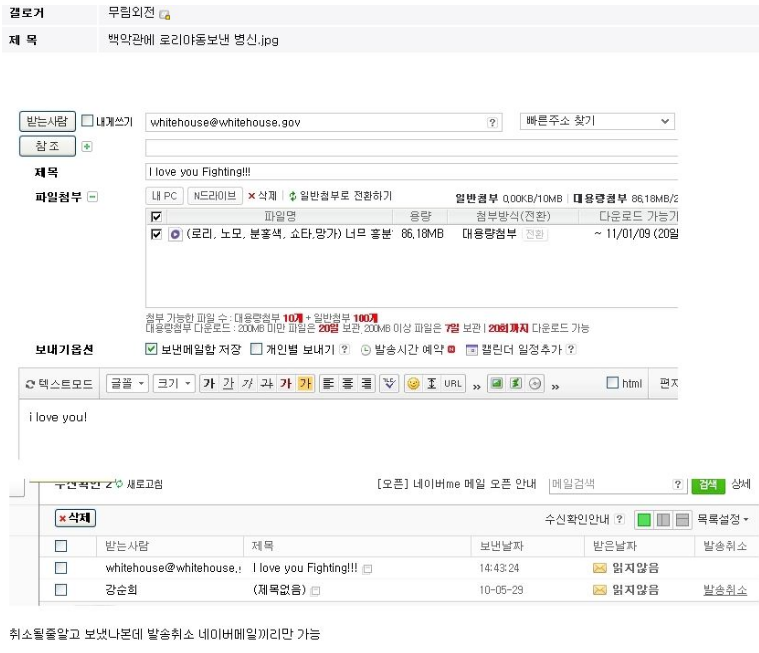Screen dimensions: 759x653
Task: Insert an emoticon smiley
Action: tap(413, 383)
